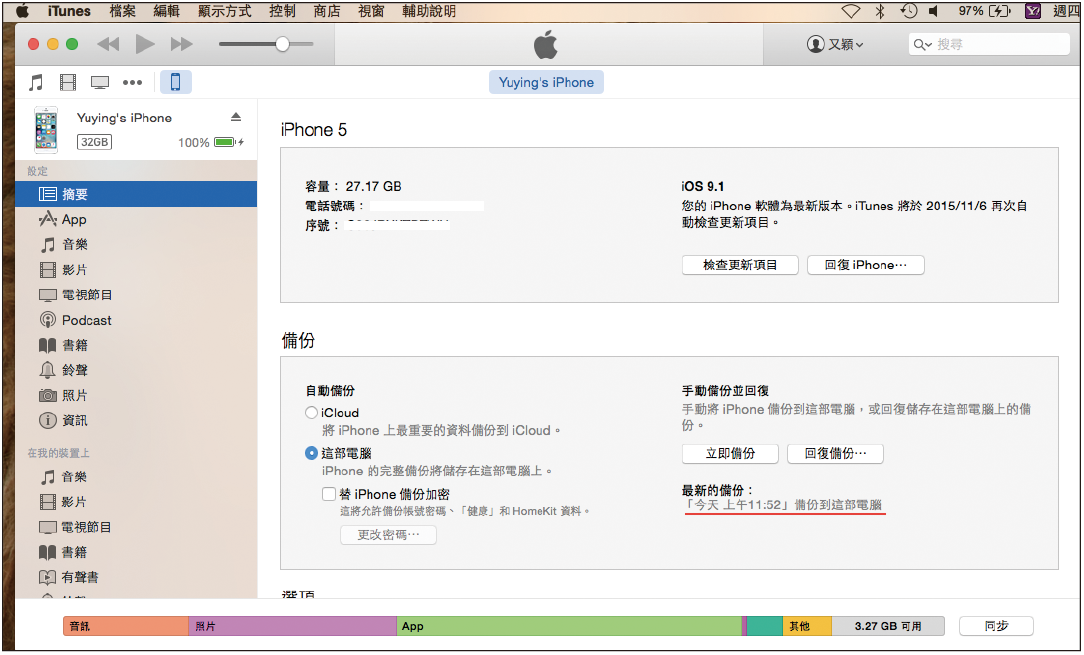Click the Yuying's iPhone tab

[546, 82]
